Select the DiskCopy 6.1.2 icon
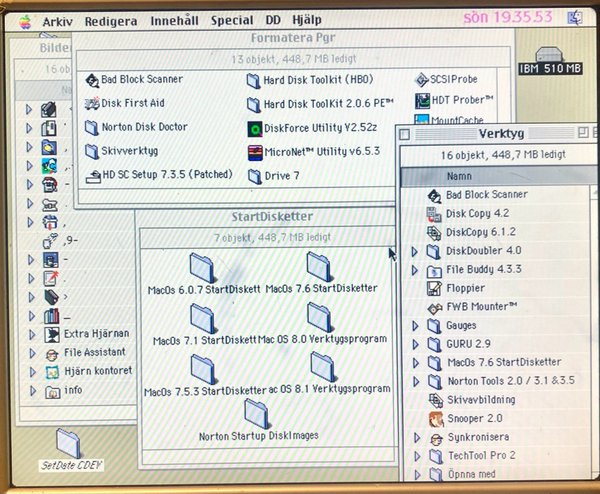This screenshot has height=494, width=600. [434, 233]
